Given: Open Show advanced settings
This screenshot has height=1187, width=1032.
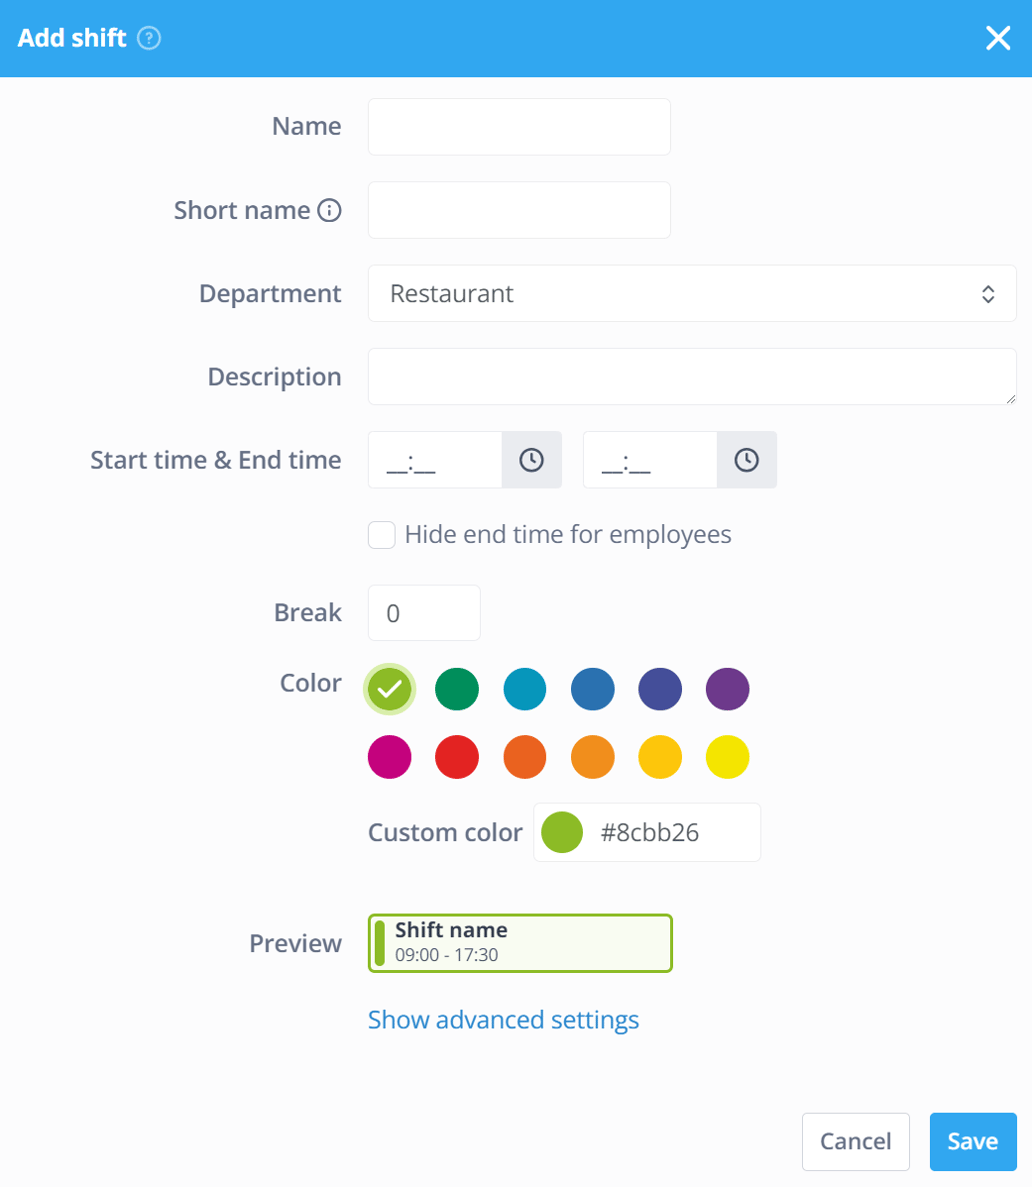Looking at the screenshot, I should [x=503, y=1019].
